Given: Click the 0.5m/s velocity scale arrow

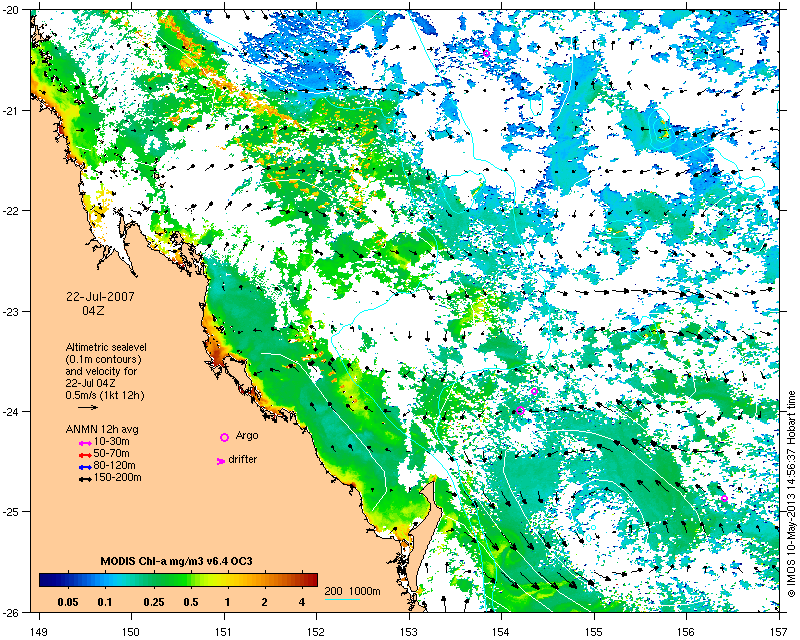Looking at the screenshot, I should (88, 407).
